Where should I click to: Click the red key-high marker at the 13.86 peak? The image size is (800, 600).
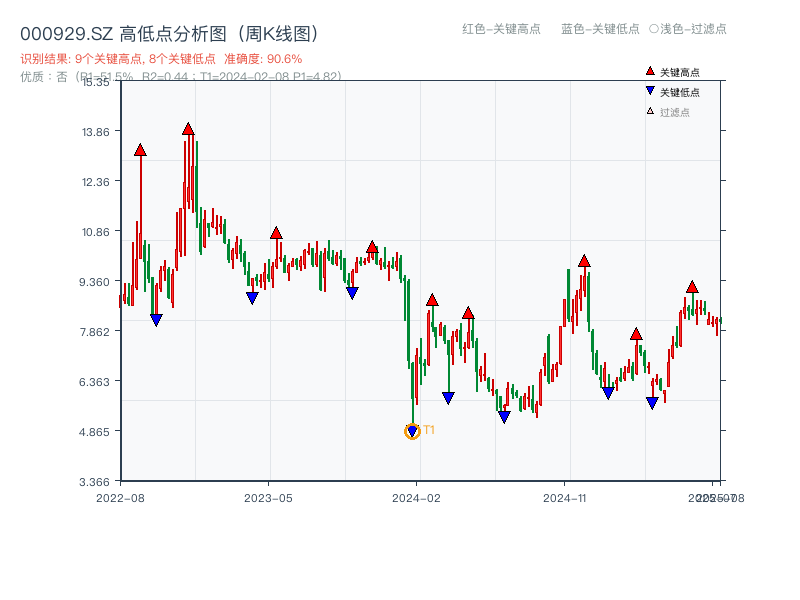188,128
